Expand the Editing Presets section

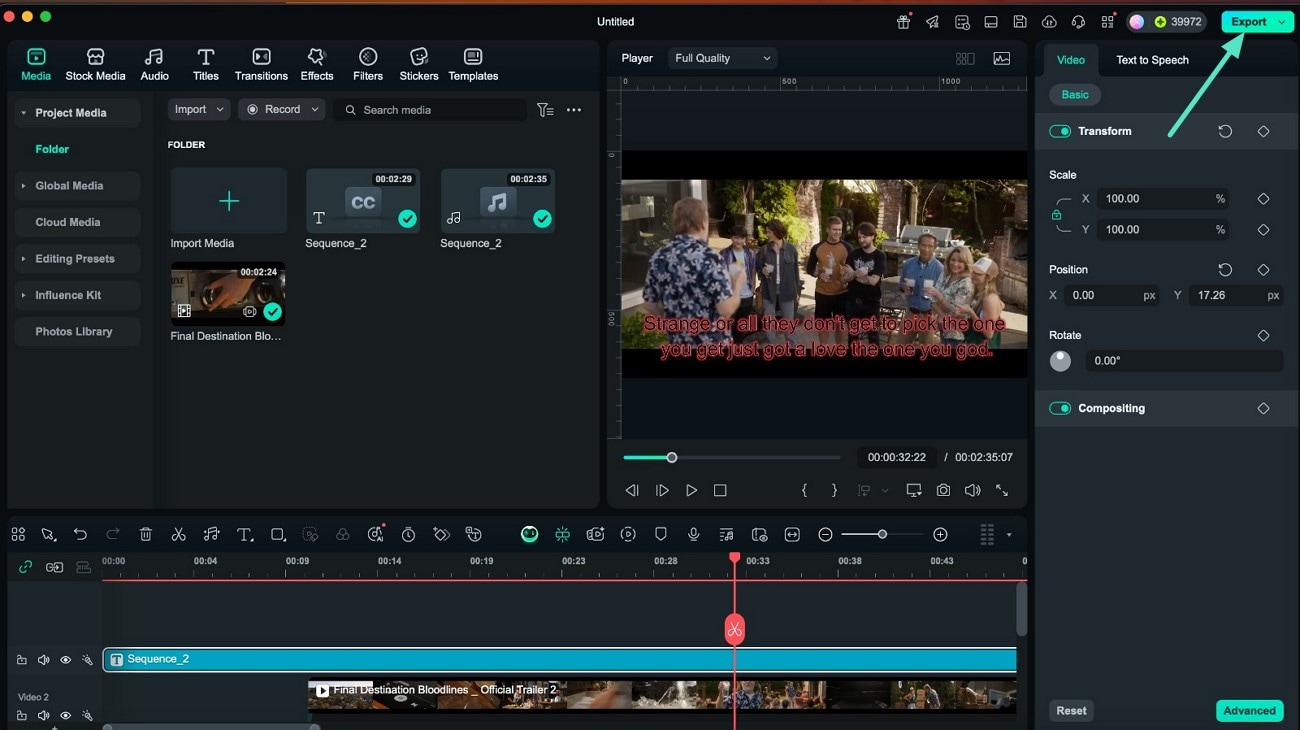[23, 259]
